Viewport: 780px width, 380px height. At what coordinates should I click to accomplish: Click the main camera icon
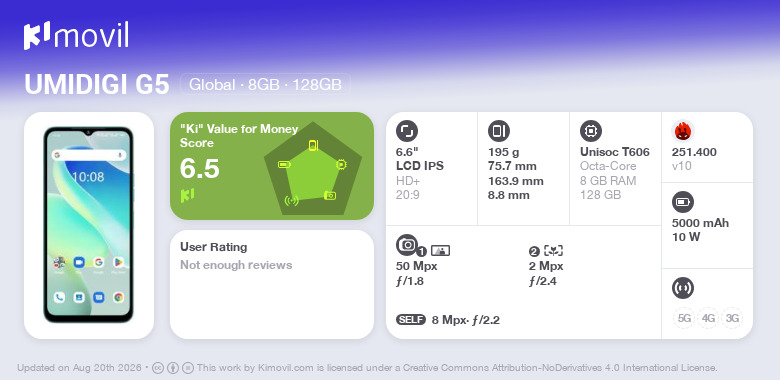407,244
